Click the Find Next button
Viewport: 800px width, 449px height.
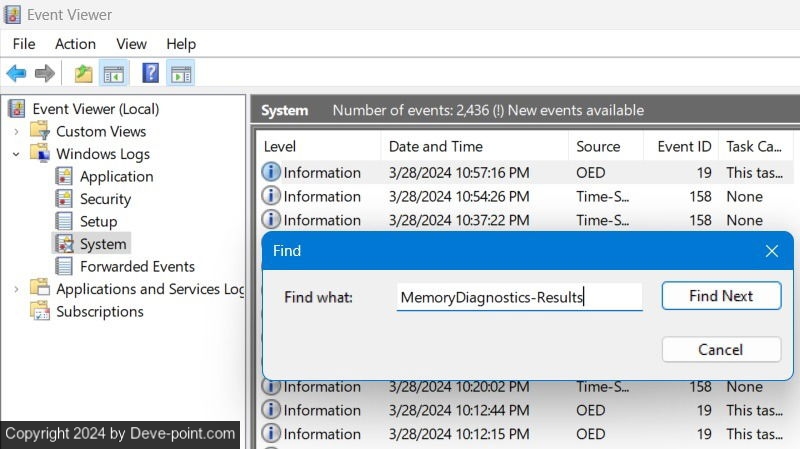[x=721, y=296]
